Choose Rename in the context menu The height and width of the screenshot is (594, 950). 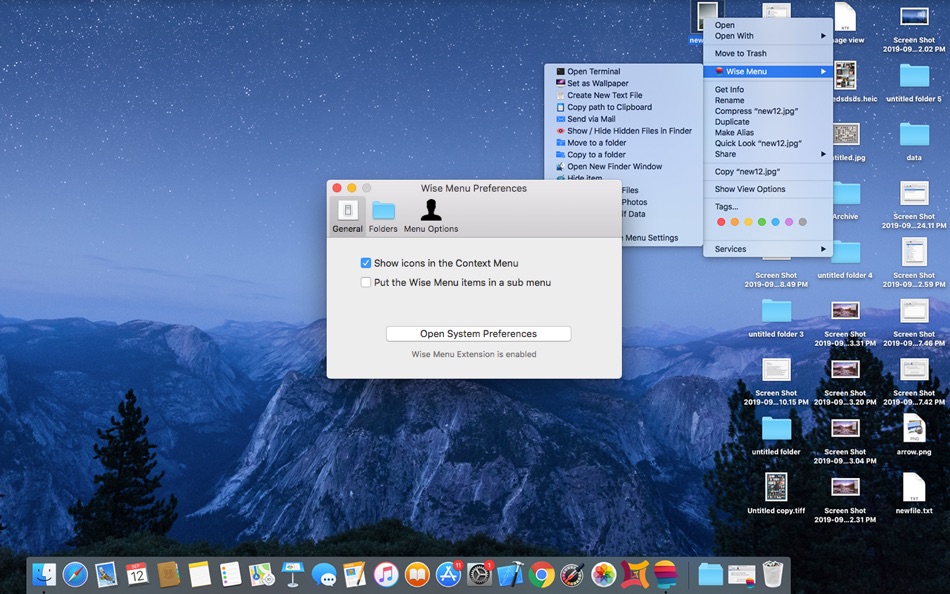tap(768, 100)
